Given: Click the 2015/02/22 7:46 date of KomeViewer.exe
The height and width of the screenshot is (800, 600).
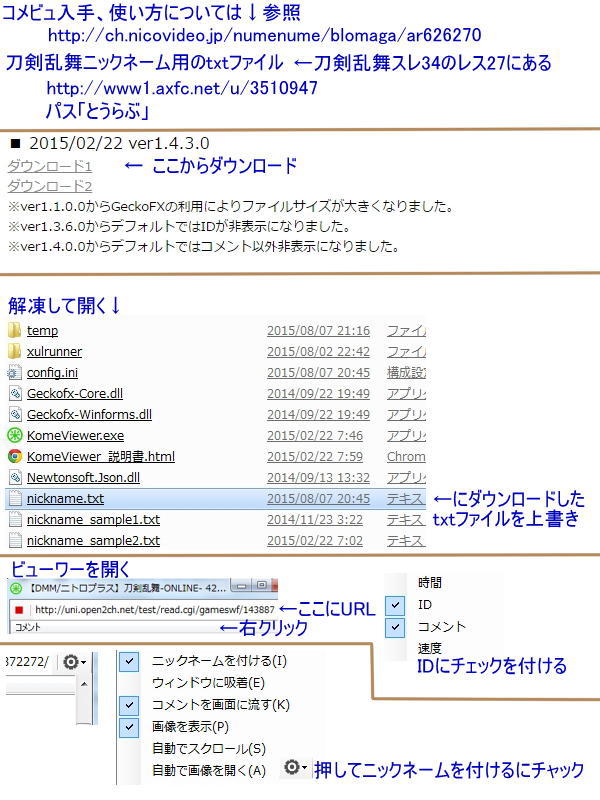Looking at the screenshot, I should coord(315,435).
